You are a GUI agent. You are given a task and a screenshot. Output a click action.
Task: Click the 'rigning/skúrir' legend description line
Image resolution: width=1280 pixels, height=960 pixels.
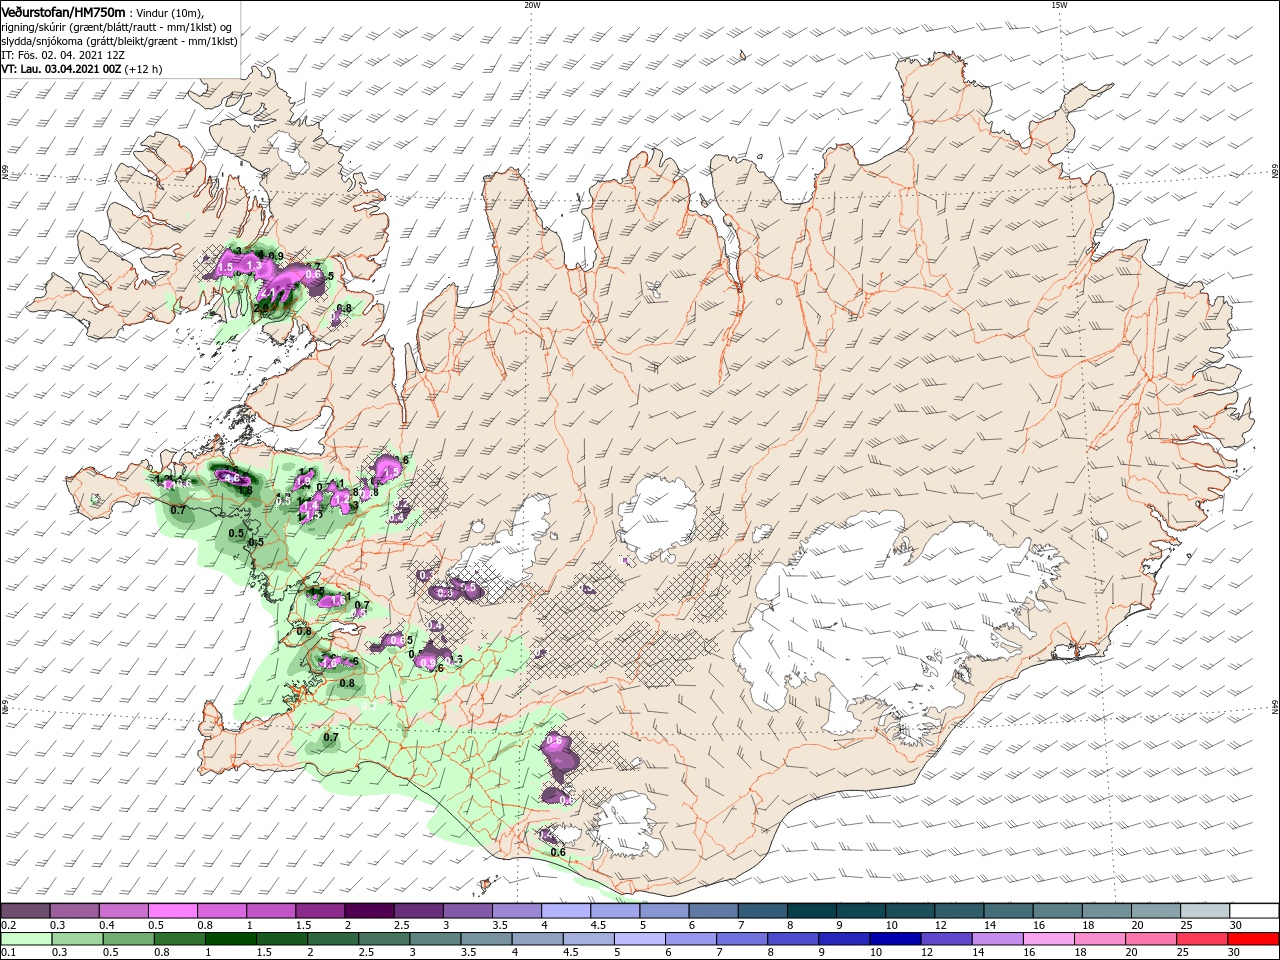click(x=117, y=27)
